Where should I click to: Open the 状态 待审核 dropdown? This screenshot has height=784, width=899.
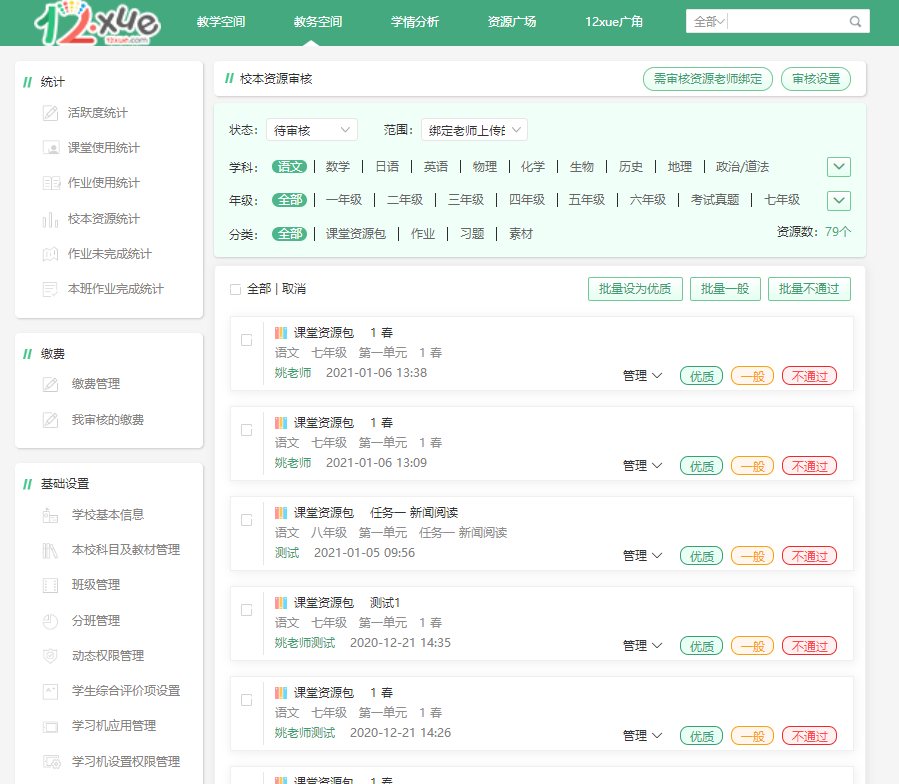[x=312, y=130]
